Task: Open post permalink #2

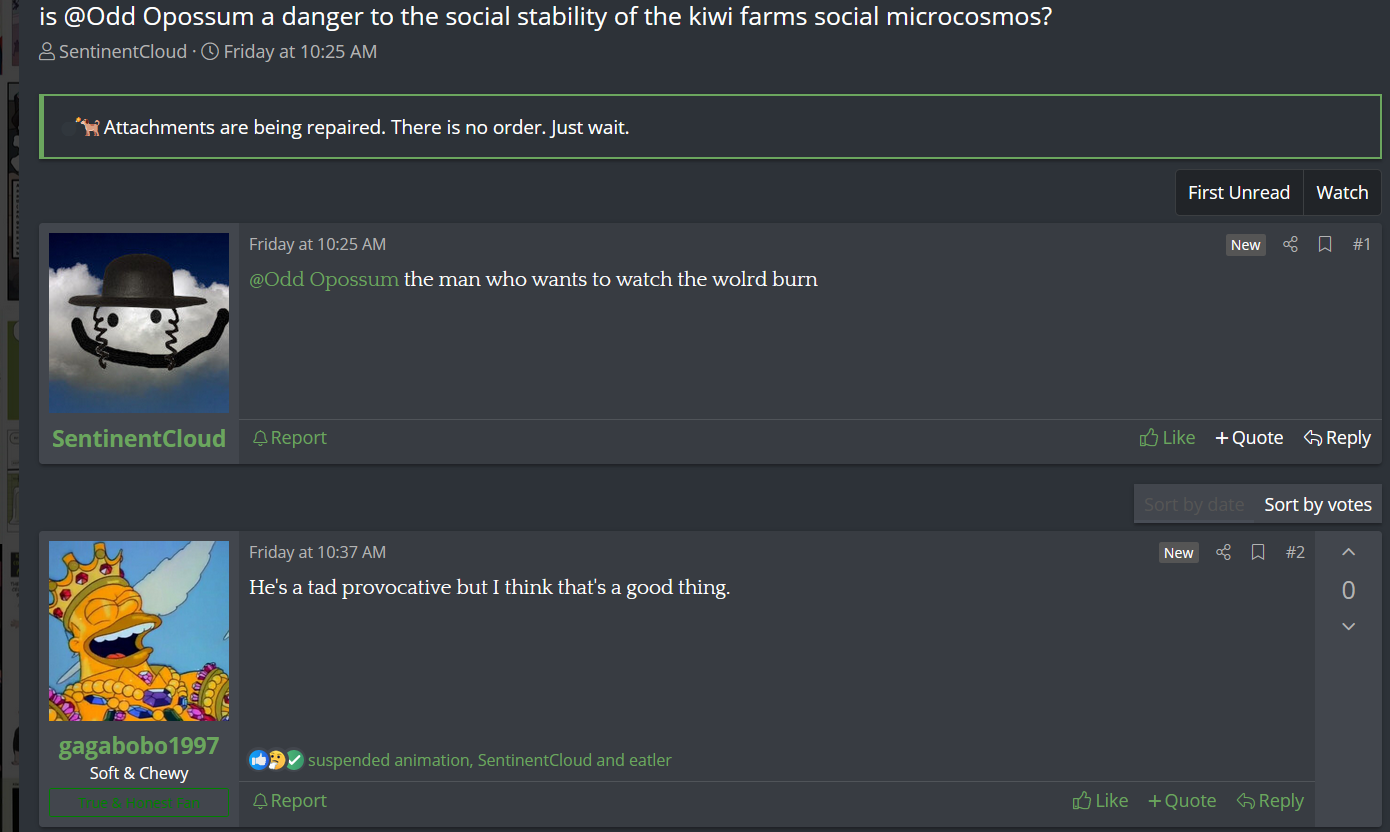Action: [1295, 553]
